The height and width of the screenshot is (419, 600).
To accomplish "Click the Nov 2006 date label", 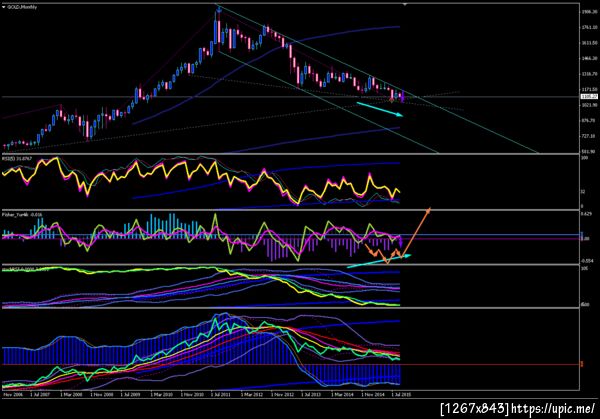I will coord(13,394).
